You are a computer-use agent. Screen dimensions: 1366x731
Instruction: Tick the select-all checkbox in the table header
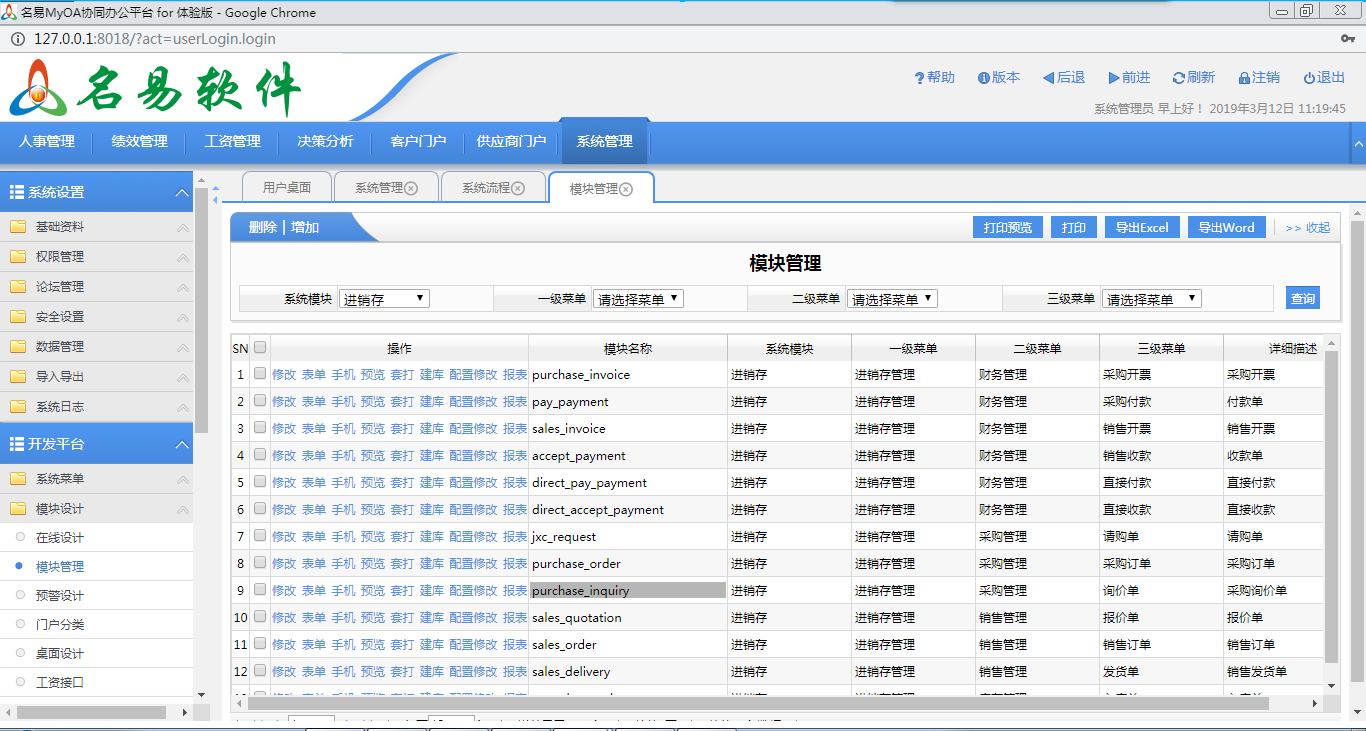pos(260,348)
